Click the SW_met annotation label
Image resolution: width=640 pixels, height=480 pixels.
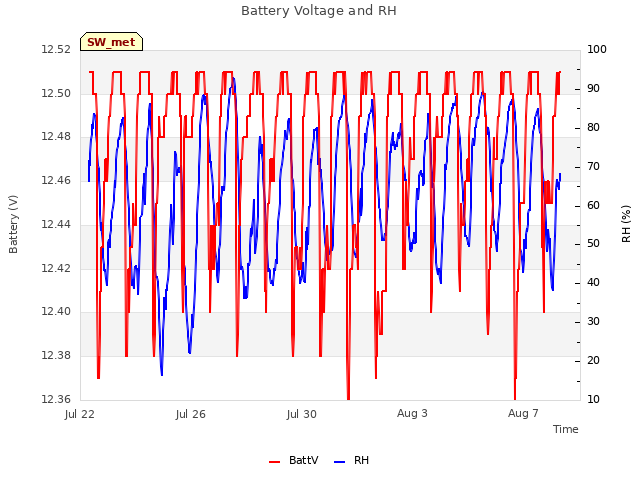pos(111,42)
